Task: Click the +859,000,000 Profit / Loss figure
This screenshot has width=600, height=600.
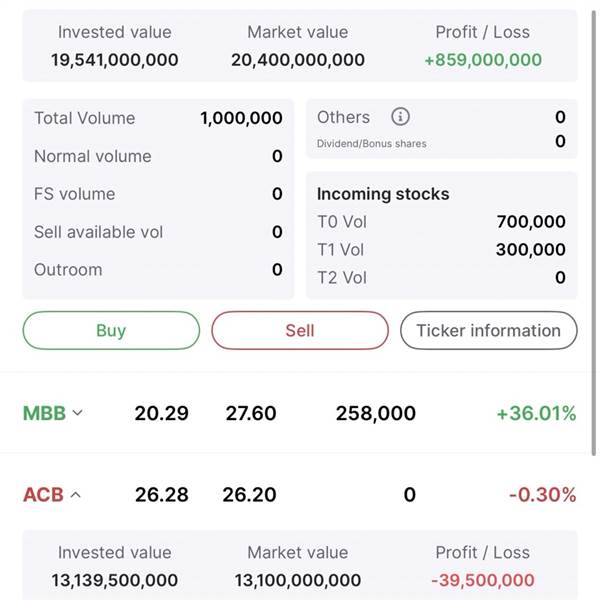Action: pyautogui.click(x=483, y=60)
